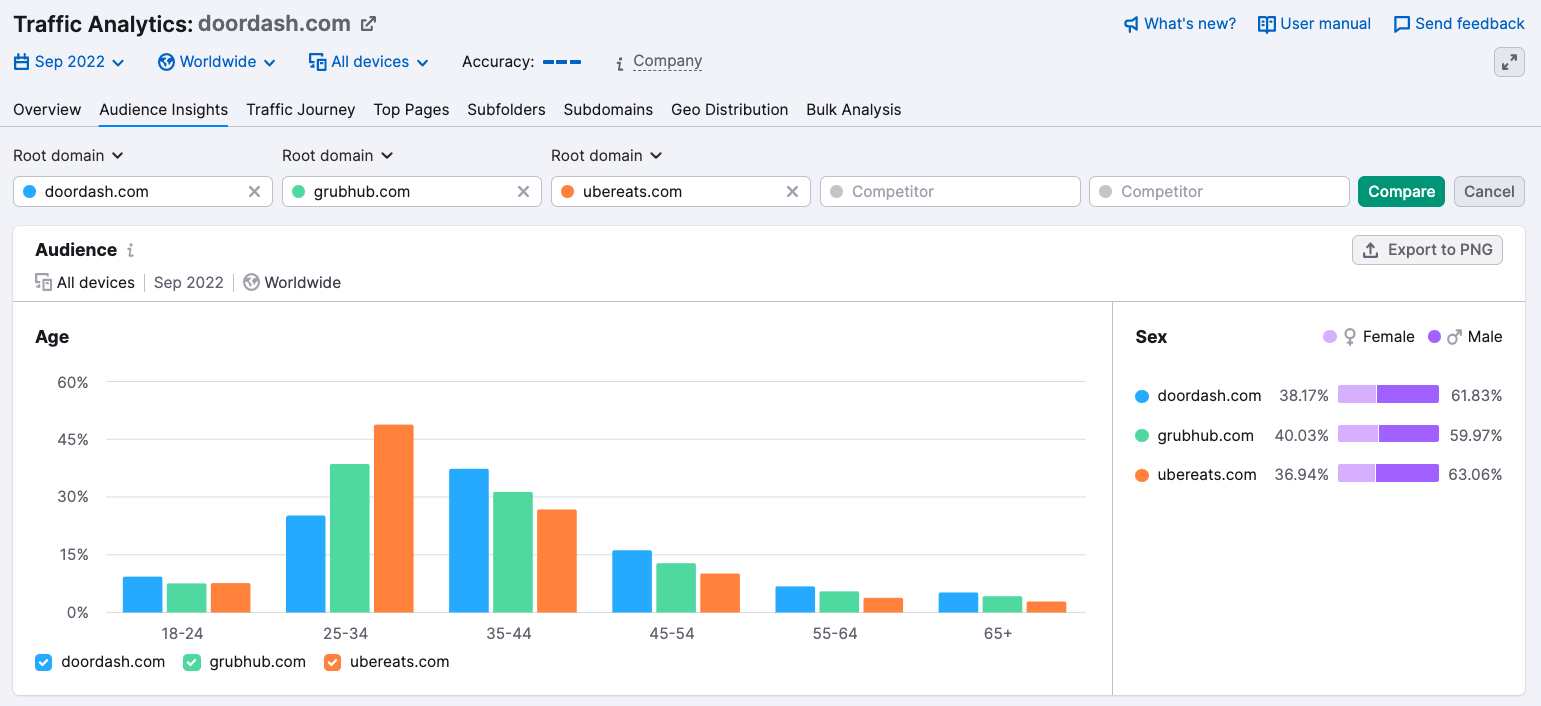Viewport: 1541px width, 706px height.
Task: Click the ubereats.com gender ratio bar
Action: [x=1388, y=473]
